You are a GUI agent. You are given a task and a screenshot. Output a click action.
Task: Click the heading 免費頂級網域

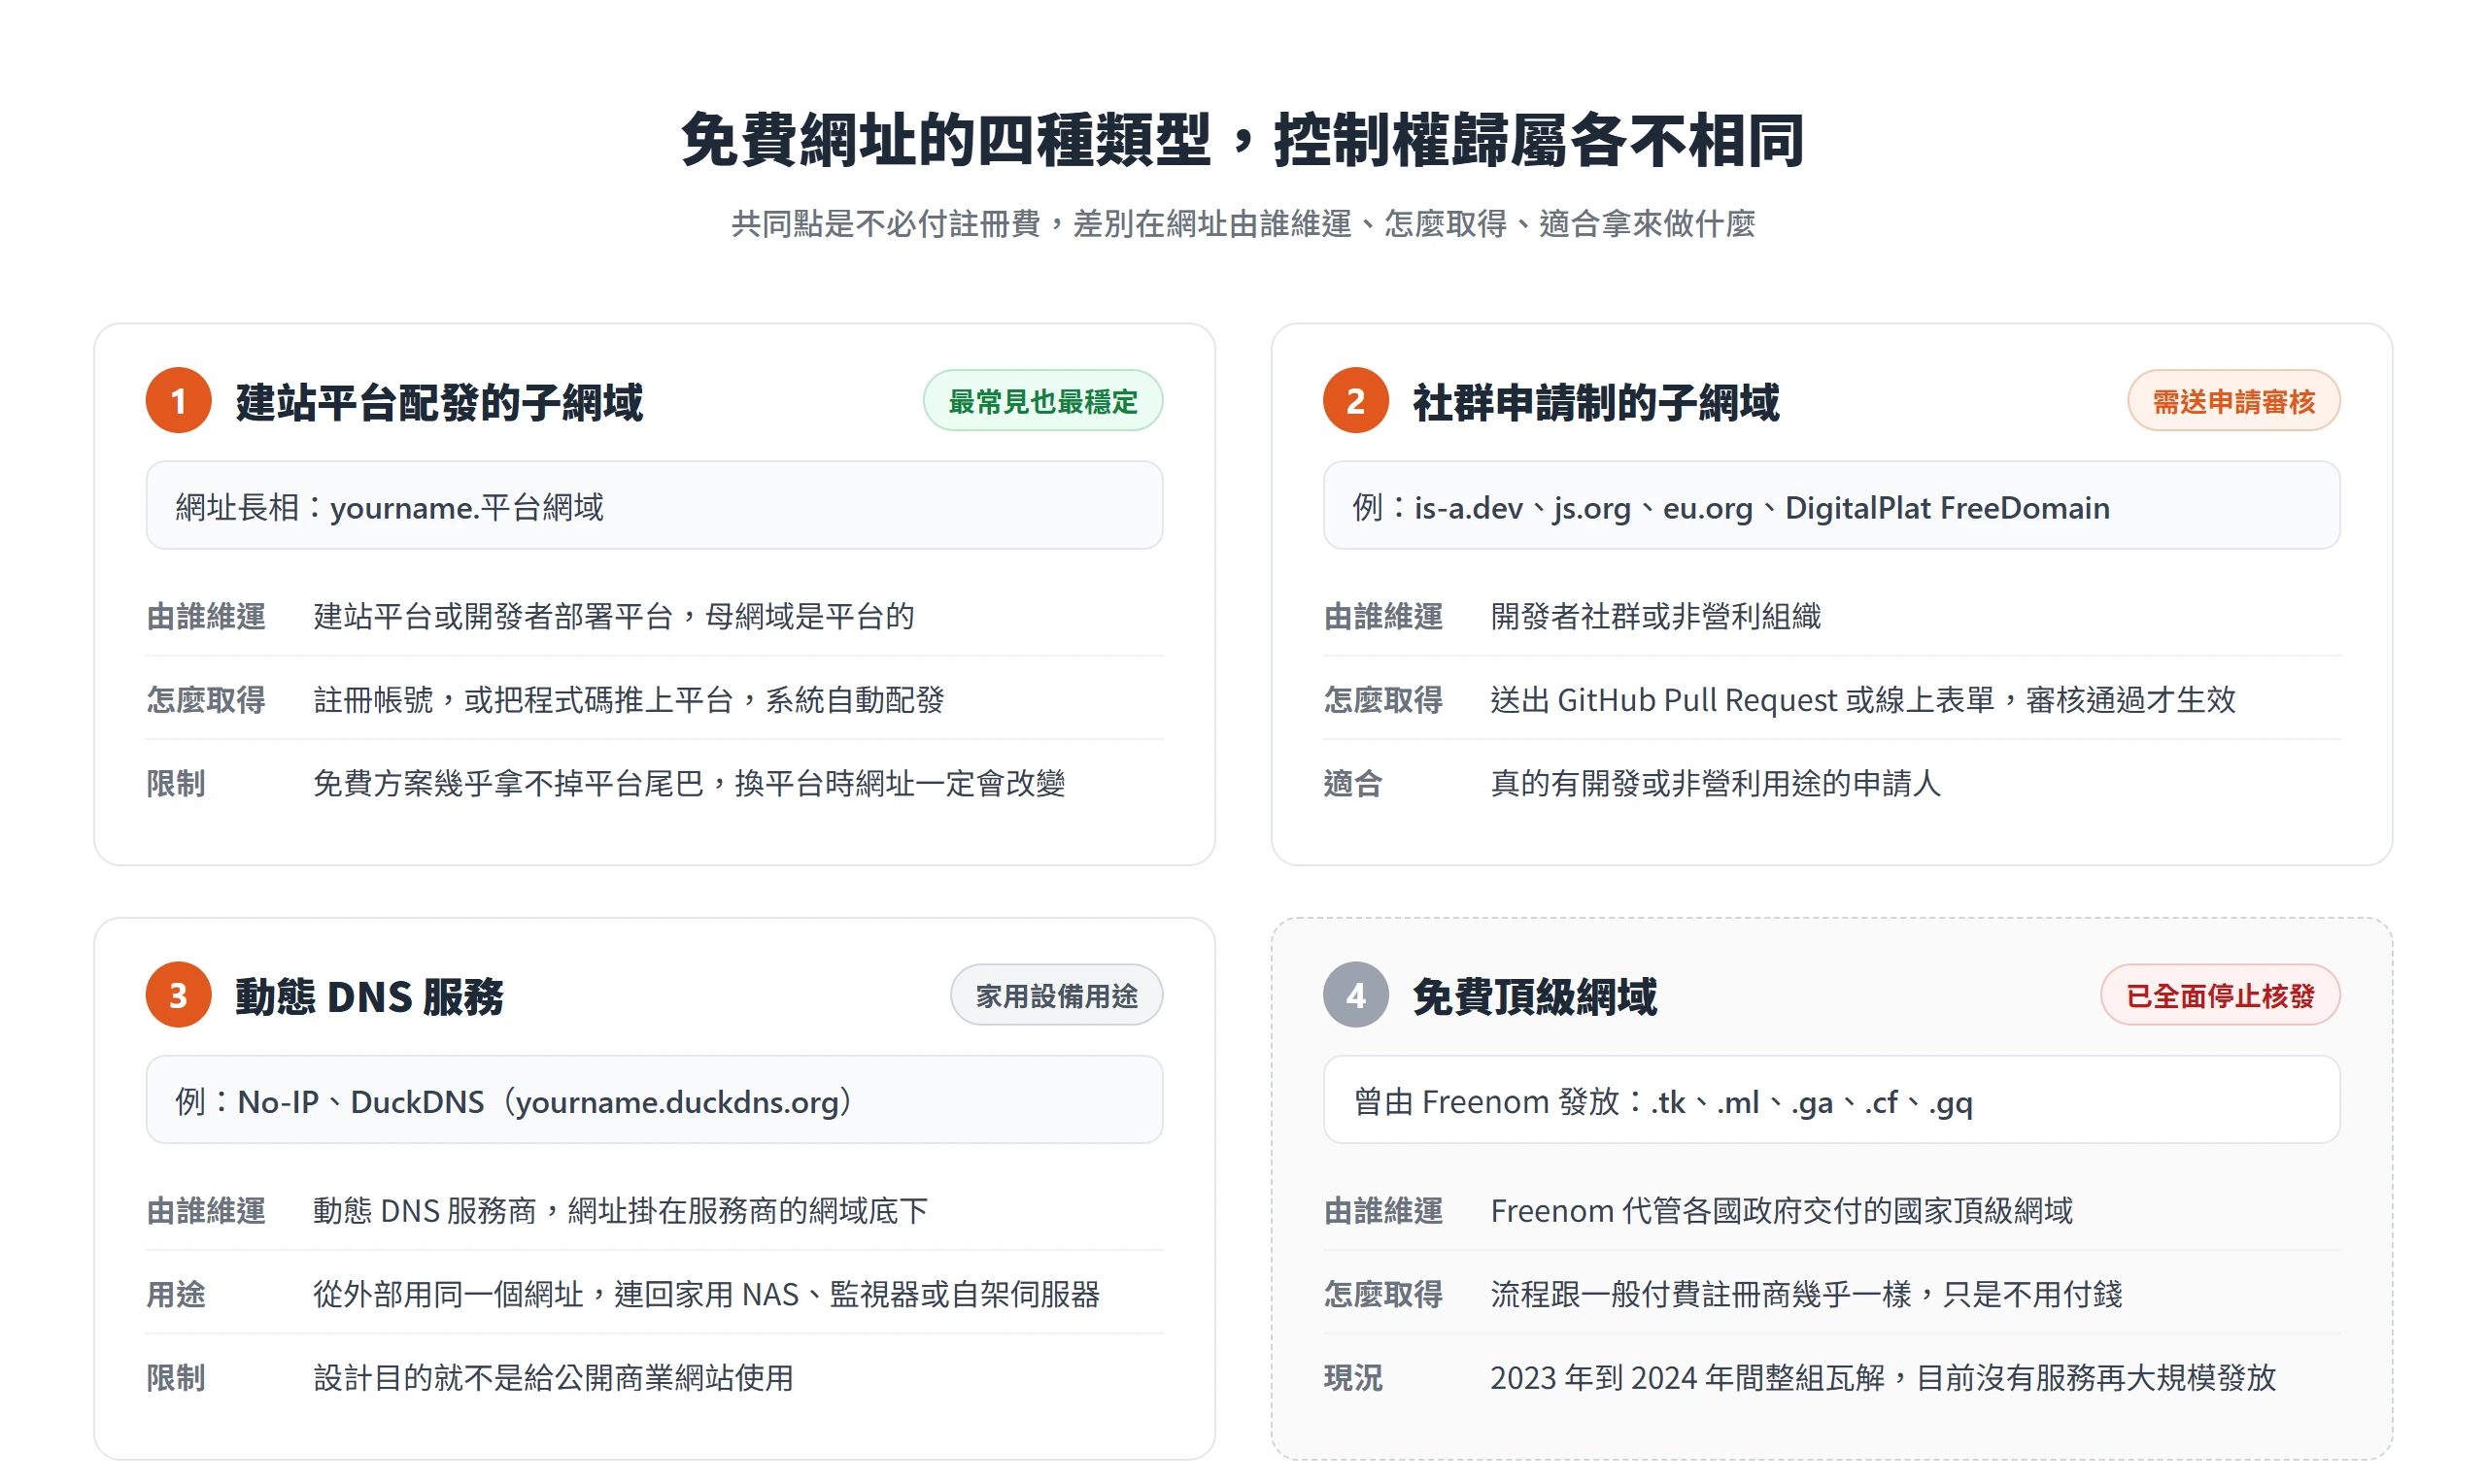click(1535, 996)
